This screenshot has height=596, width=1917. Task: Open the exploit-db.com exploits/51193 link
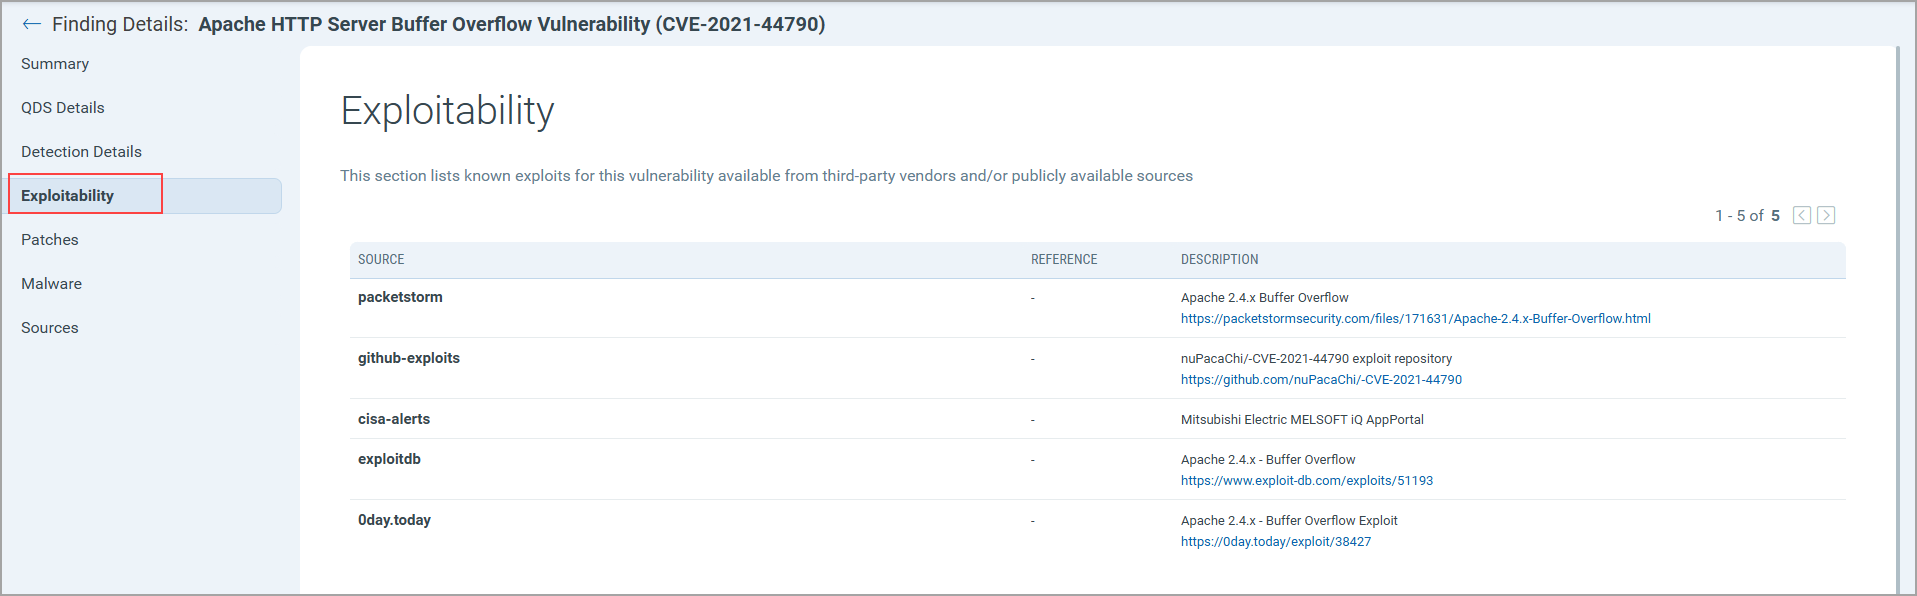click(x=1306, y=481)
